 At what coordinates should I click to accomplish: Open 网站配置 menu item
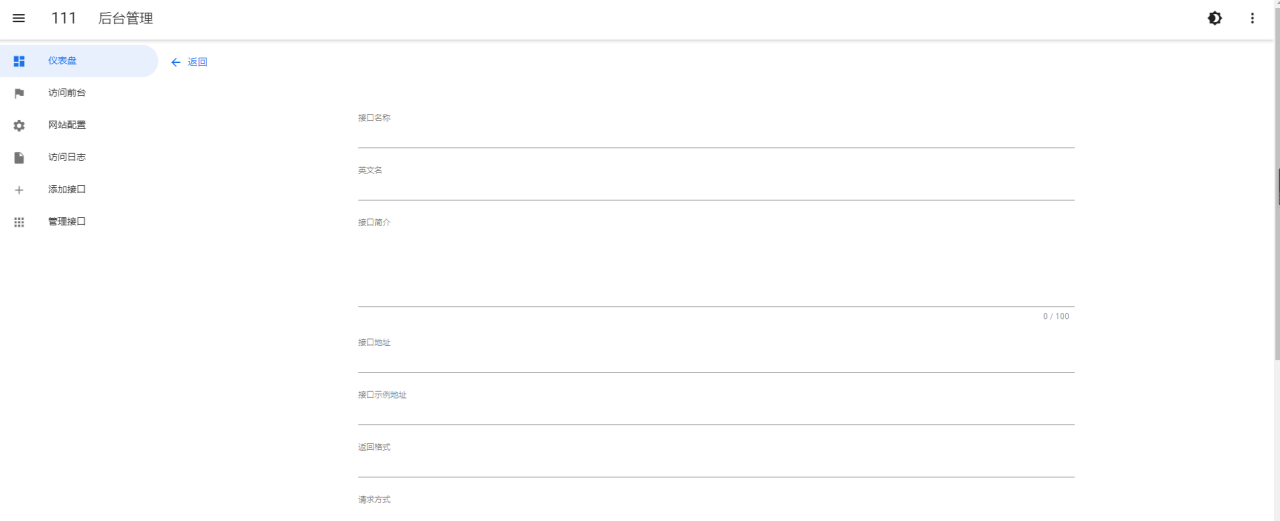pyautogui.click(x=79, y=125)
